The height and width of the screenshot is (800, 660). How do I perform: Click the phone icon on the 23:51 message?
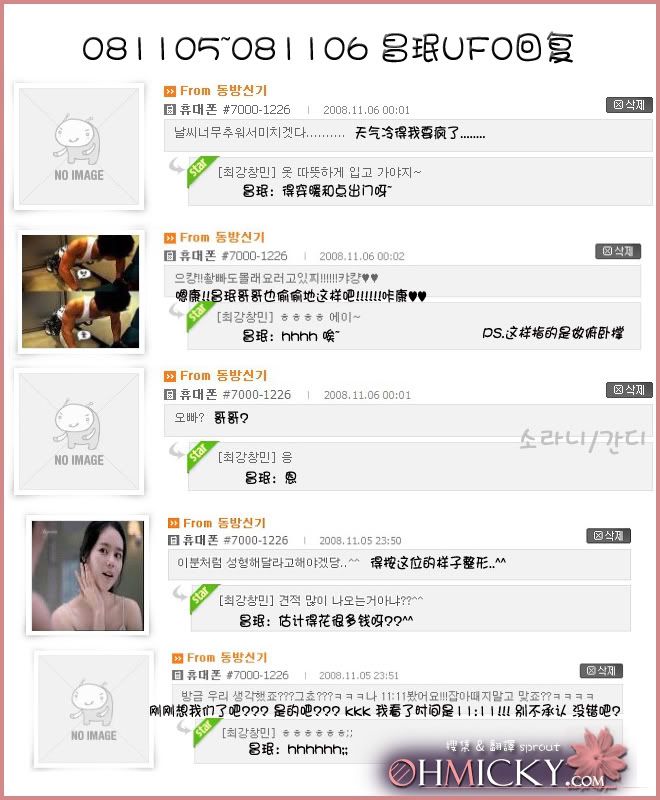pyautogui.click(x=177, y=675)
